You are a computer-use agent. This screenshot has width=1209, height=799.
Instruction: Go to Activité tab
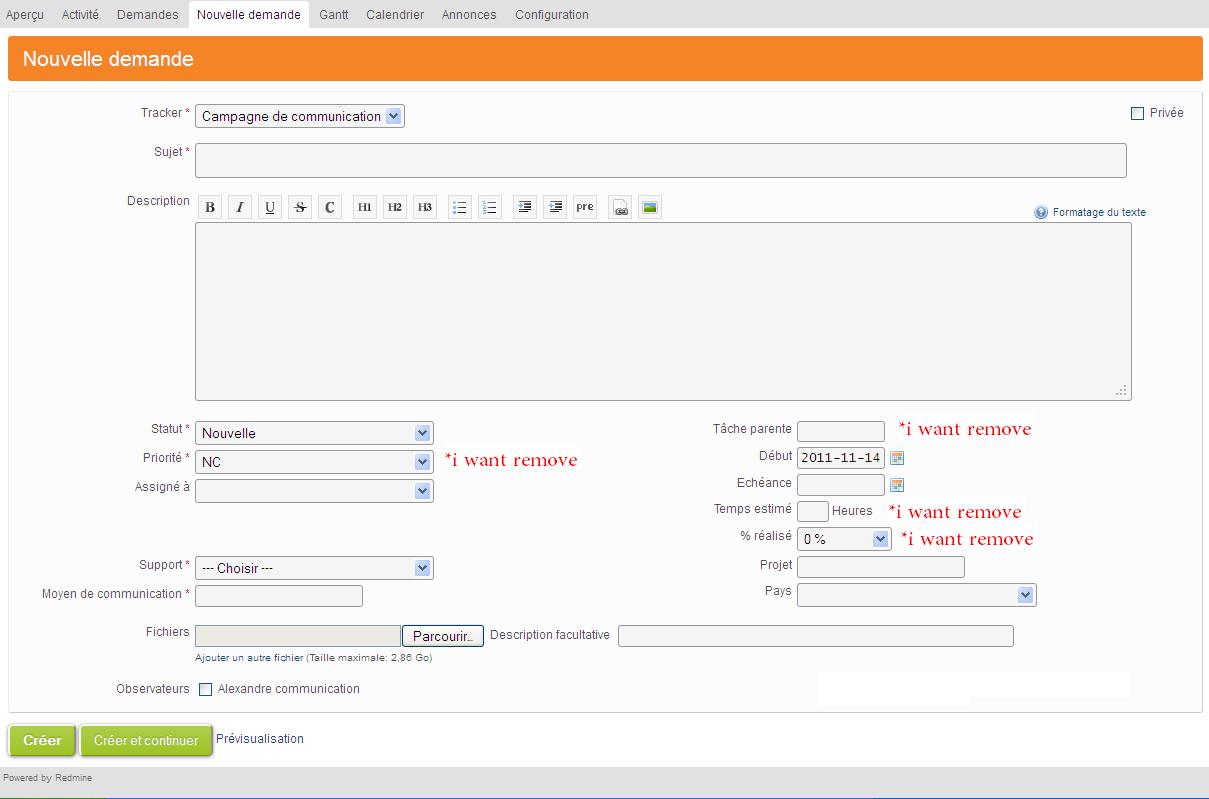point(80,15)
